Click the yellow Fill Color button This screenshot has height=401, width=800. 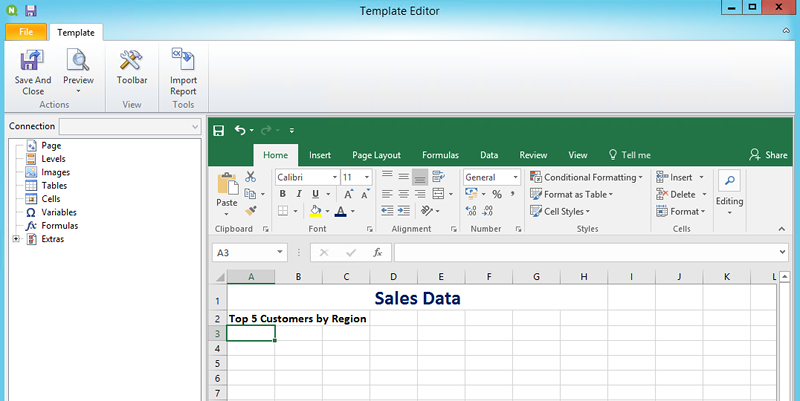tap(315, 211)
